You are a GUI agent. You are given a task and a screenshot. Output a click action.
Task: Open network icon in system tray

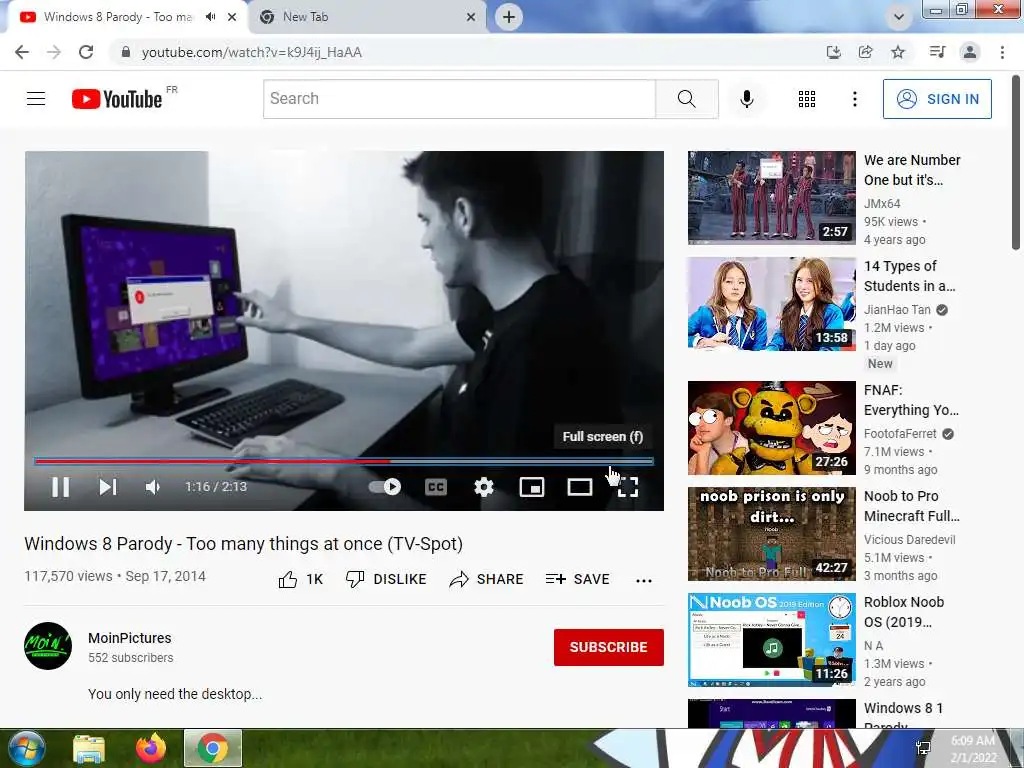923,748
